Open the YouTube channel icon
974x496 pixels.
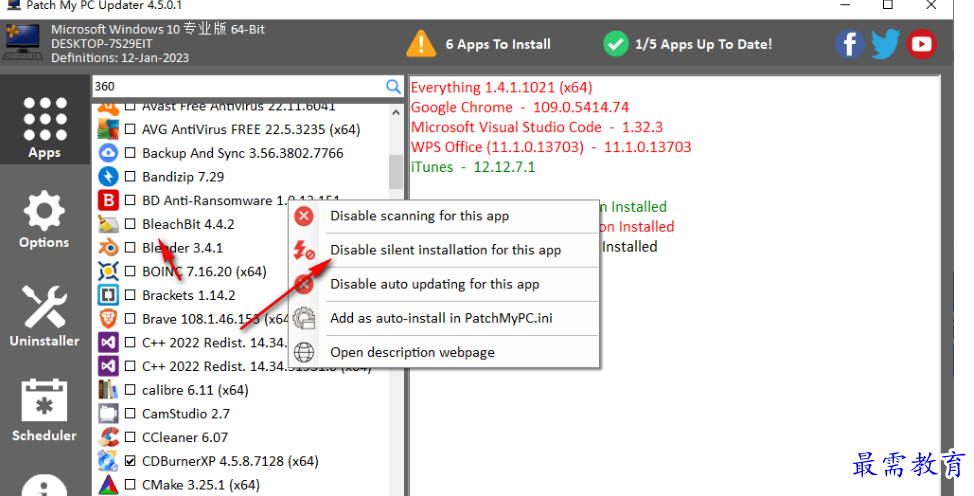(x=921, y=44)
